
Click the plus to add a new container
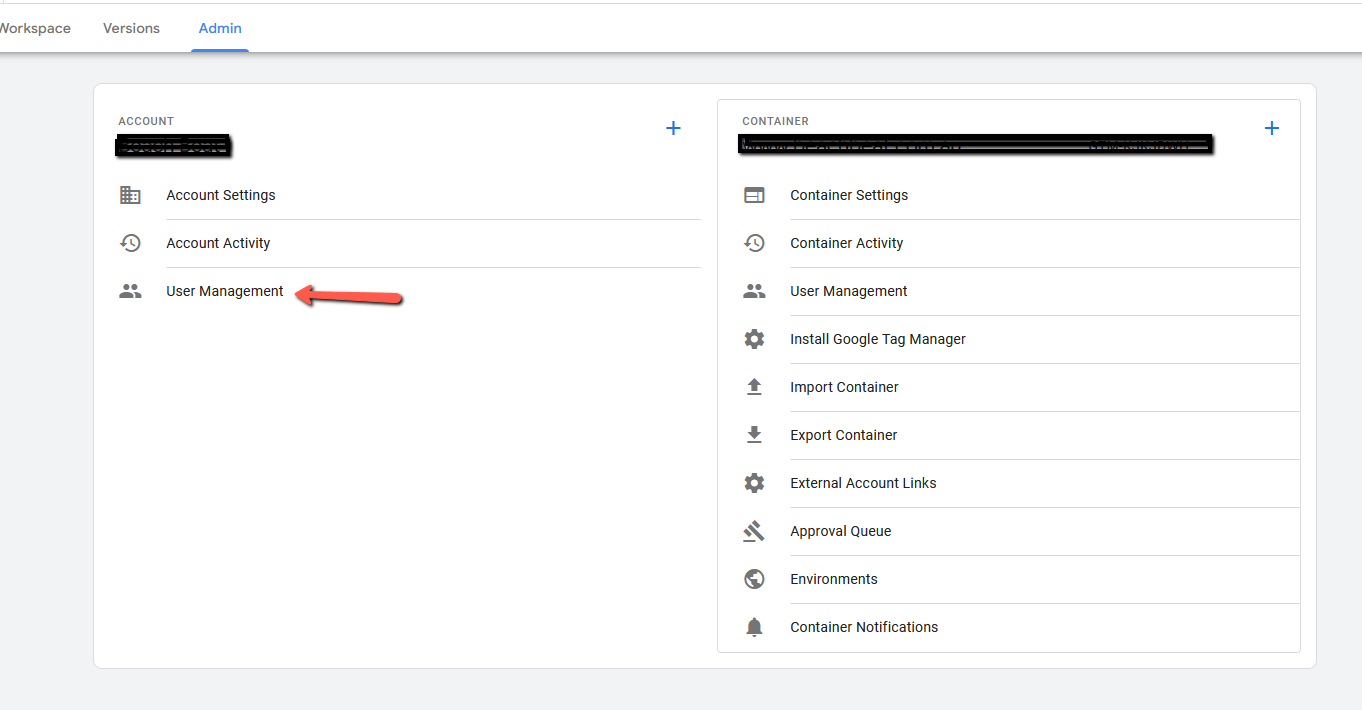pyautogui.click(x=1271, y=128)
